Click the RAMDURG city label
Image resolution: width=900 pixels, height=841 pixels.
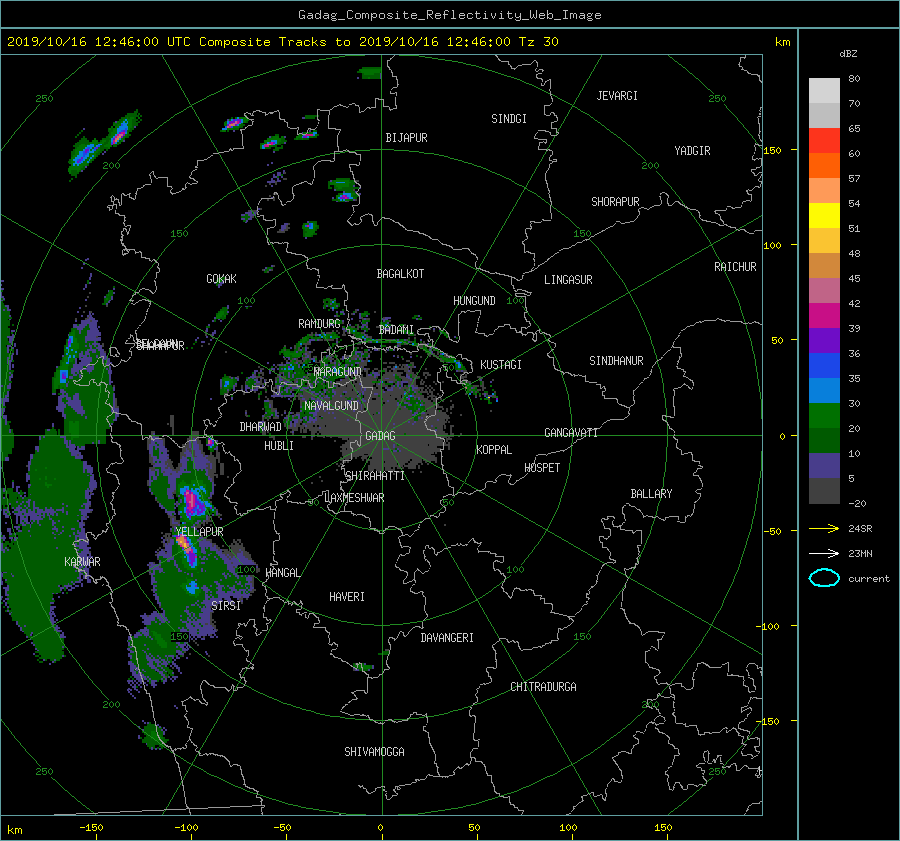[319, 324]
